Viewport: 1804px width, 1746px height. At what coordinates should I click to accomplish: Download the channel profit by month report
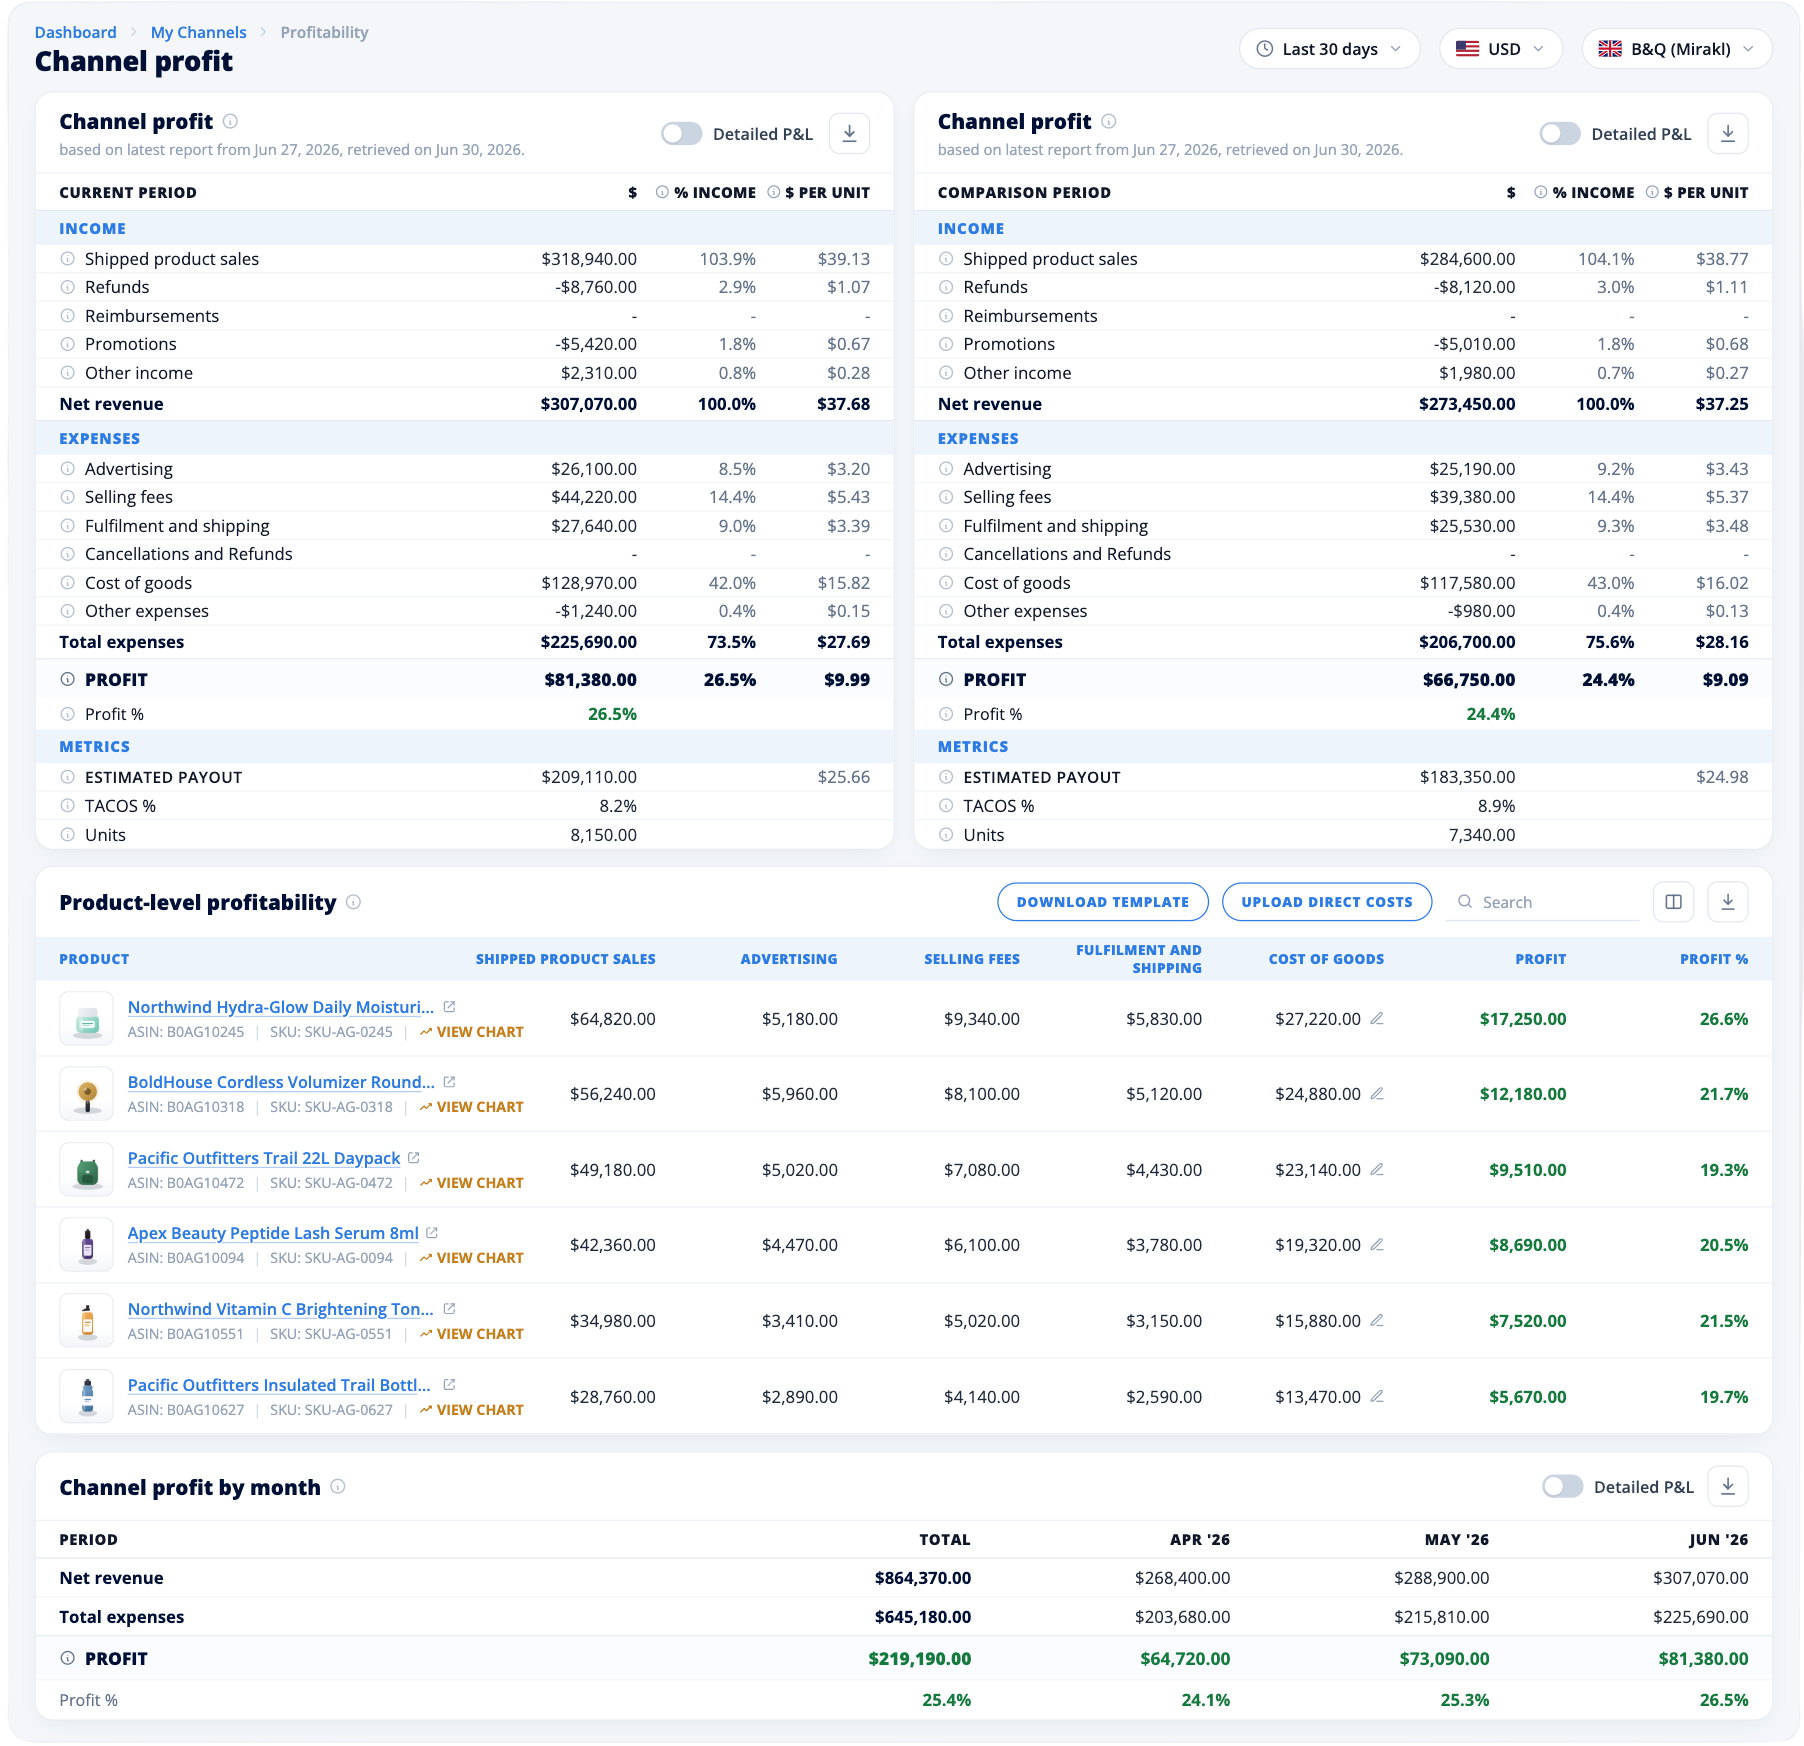pyautogui.click(x=1727, y=1487)
